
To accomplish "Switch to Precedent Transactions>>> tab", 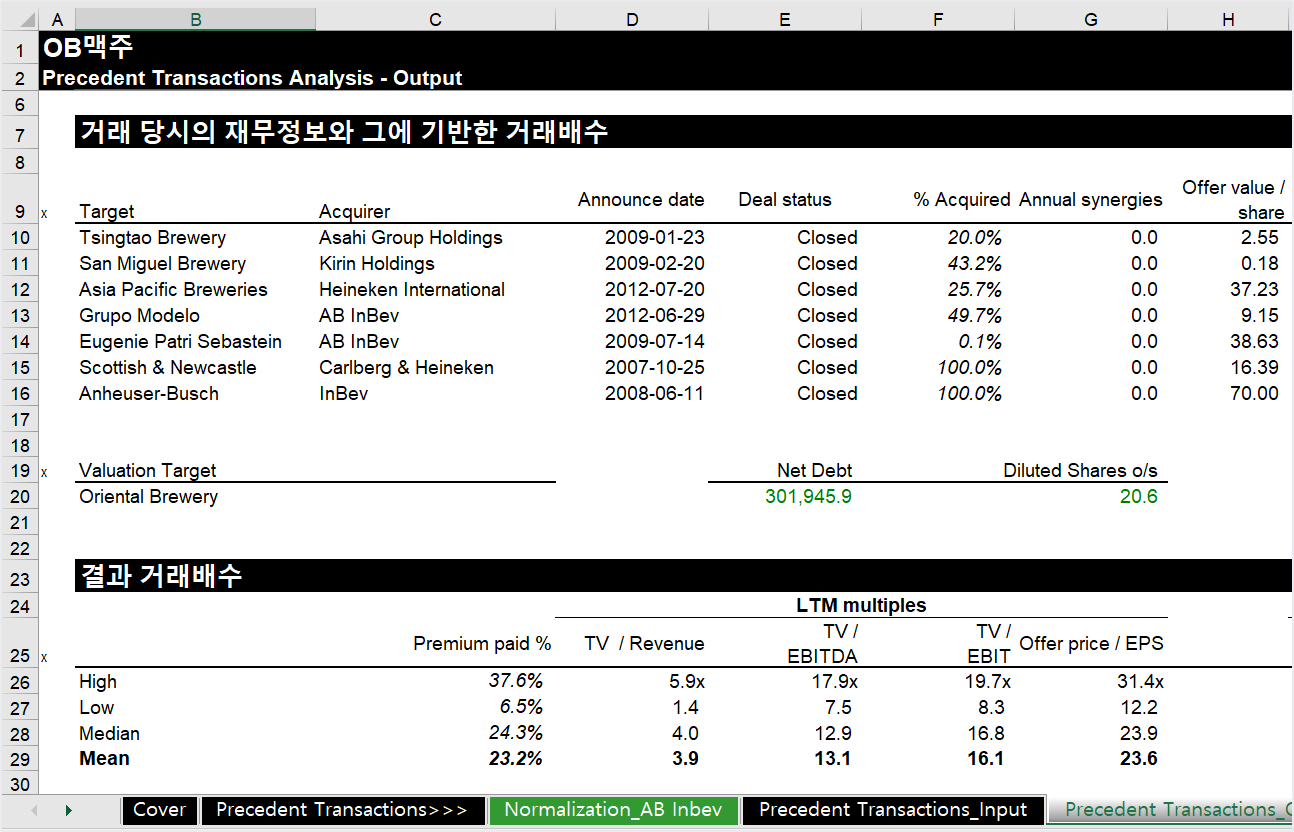I will [342, 810].
